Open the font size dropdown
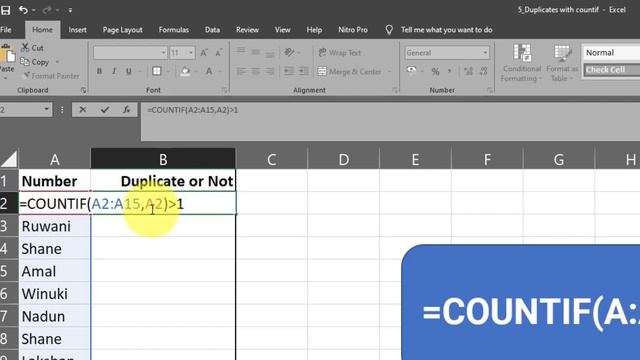 pyautogui.click(x=191, y=53)
